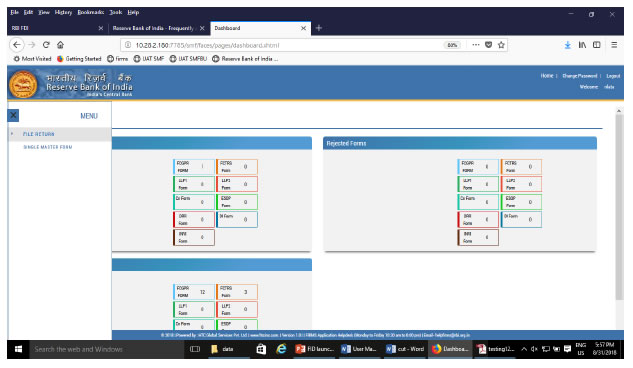633x368 pixels.
Task: Open a new browser tab
Action: (319, 28)
